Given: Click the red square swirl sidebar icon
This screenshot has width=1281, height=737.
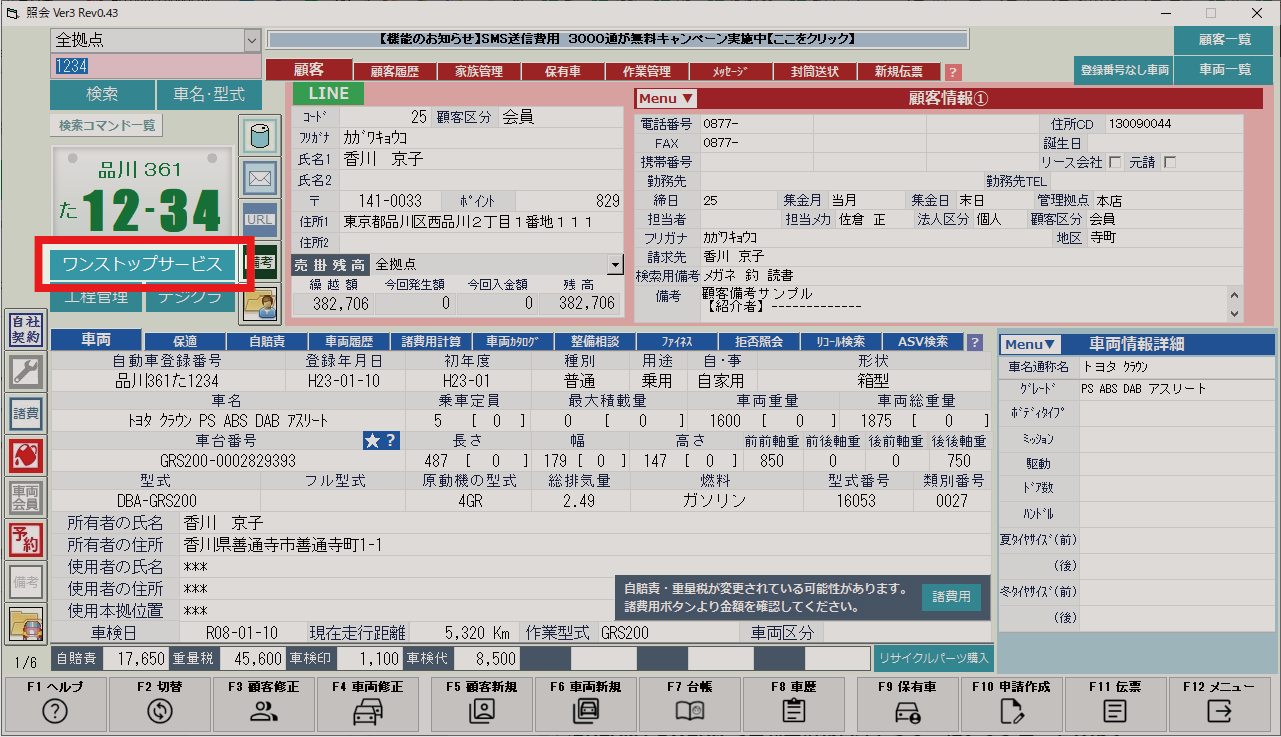Looking at the screenshot, I should pos(25,455).
